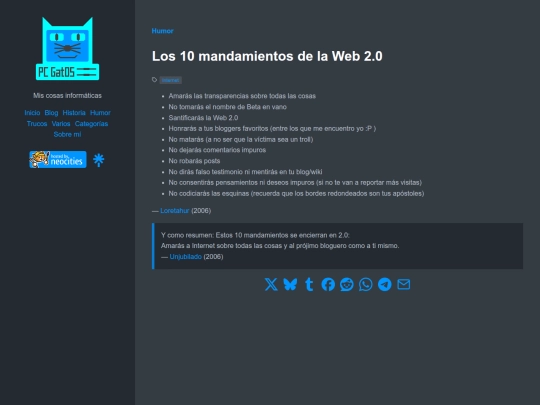This screenshot has width=540, height=405.
Task: Click item Santificarás la Web 2.0
Action: coord(203,118)
